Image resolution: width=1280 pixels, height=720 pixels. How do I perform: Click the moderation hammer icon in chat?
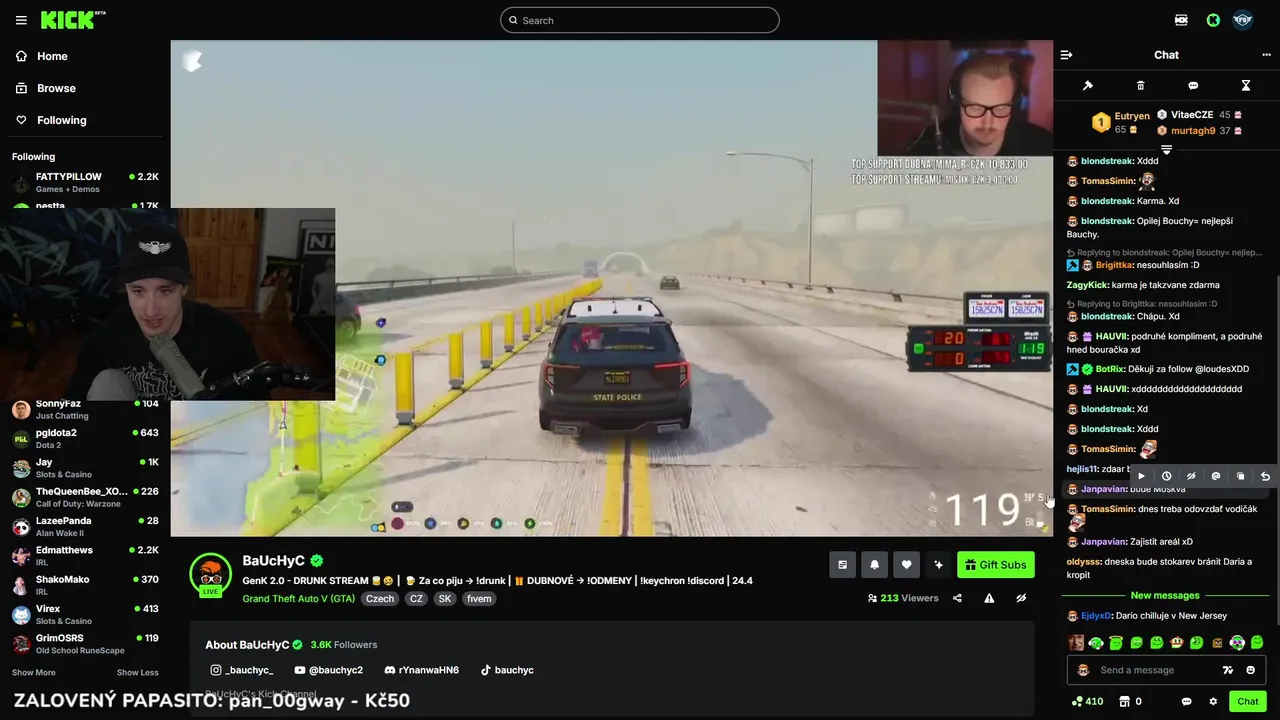tap(1088, 86)
